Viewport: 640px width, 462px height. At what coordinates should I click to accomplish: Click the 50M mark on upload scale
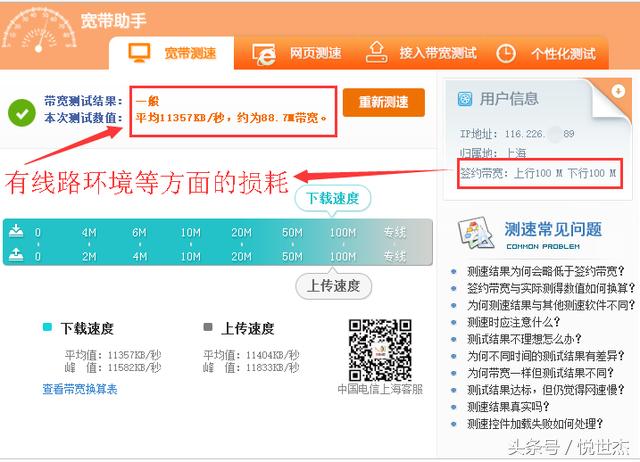(292, 256)
